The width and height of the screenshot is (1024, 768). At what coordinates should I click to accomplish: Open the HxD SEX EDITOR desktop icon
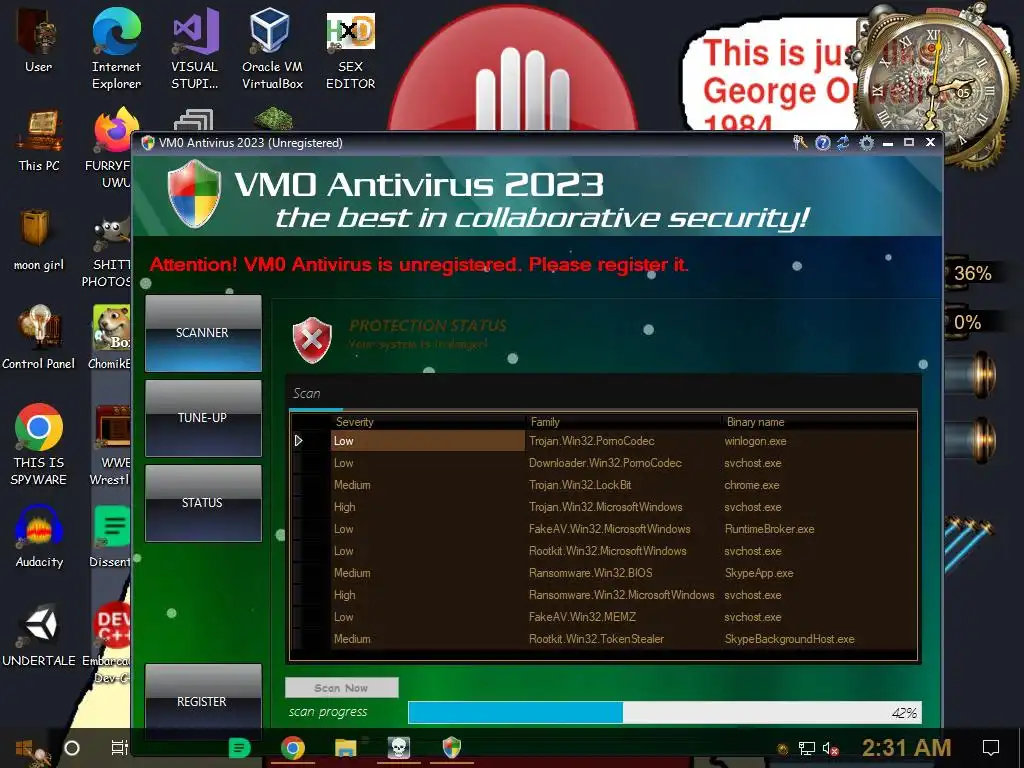351,49
